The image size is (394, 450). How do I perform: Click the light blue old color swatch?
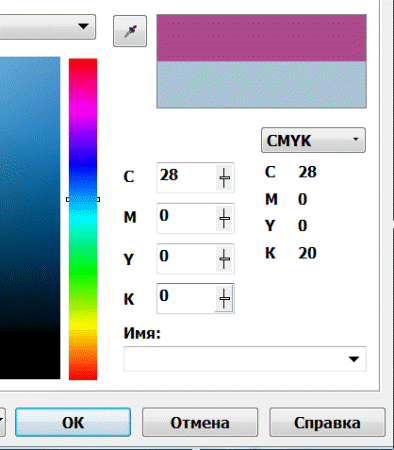pyautogui.click(x=262, y=85)
